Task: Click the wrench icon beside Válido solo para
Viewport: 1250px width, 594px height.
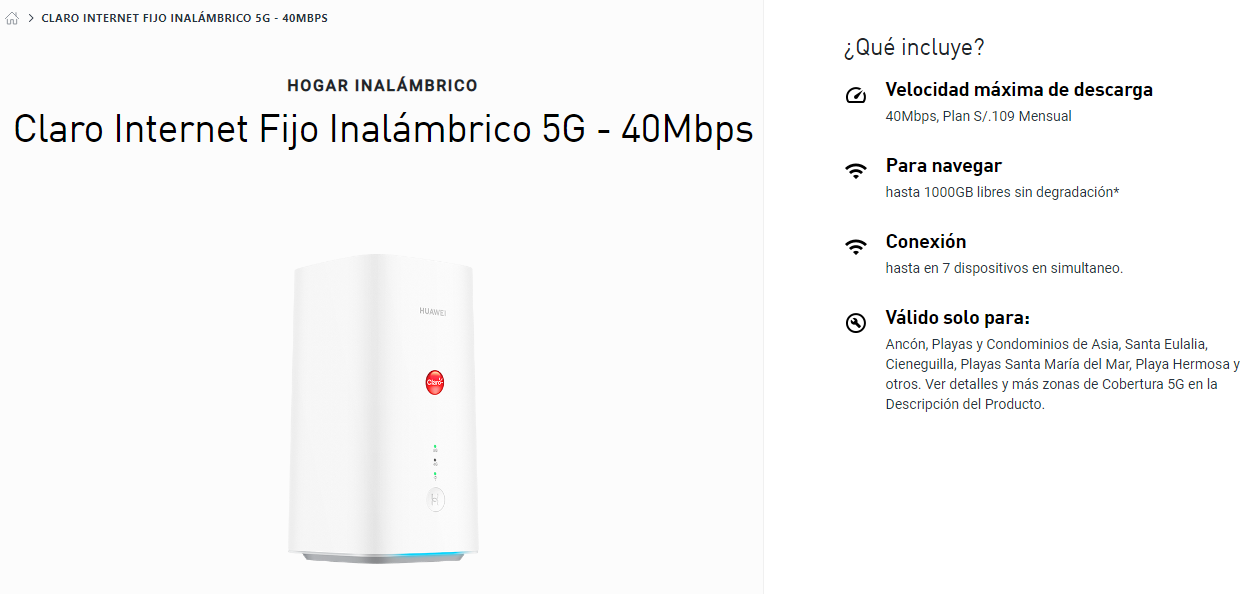Action: (x=855, y=323)
